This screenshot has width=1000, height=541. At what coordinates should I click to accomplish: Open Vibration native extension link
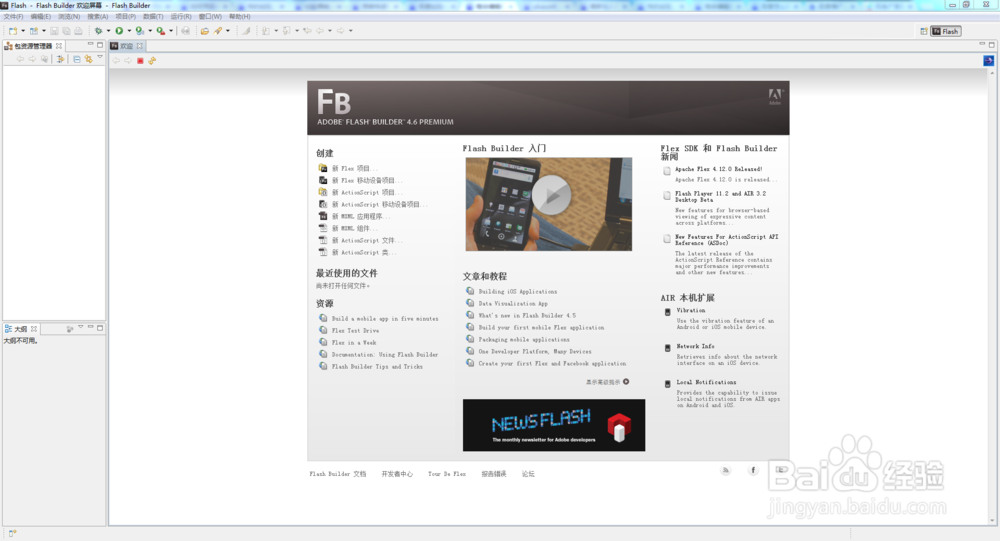[691, 310]
